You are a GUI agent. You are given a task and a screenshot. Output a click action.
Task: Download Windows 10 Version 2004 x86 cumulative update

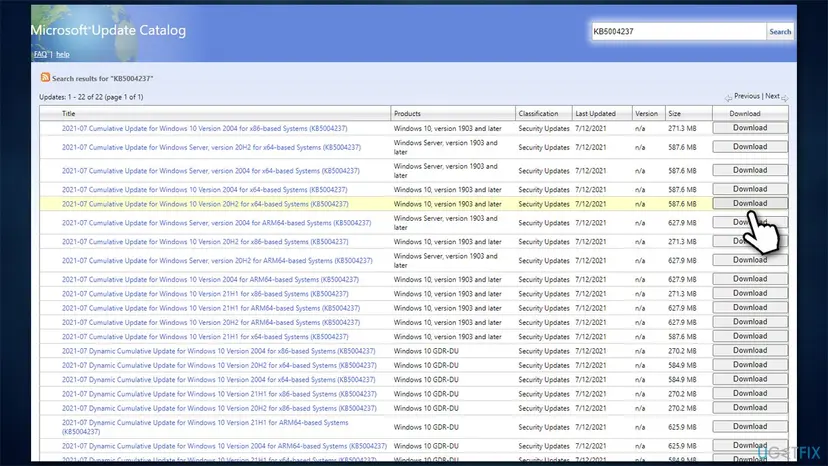pyautogui.click(x=750, y=128)
